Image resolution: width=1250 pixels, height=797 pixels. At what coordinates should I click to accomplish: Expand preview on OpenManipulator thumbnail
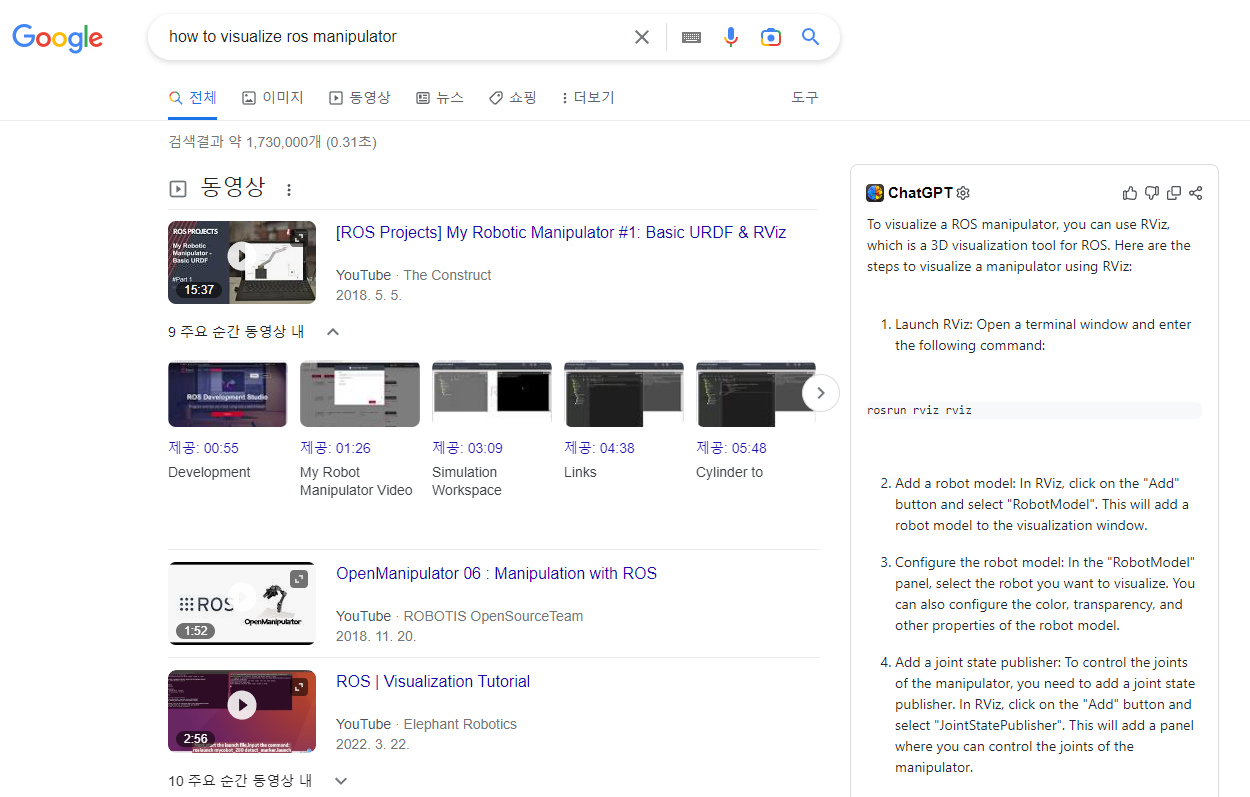click(299, 579)
